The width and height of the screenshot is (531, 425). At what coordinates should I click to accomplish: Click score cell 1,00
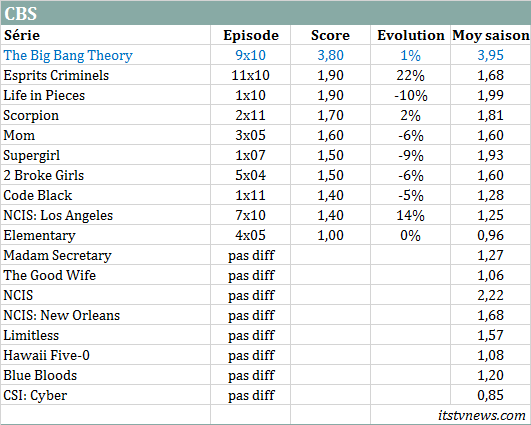330,235
